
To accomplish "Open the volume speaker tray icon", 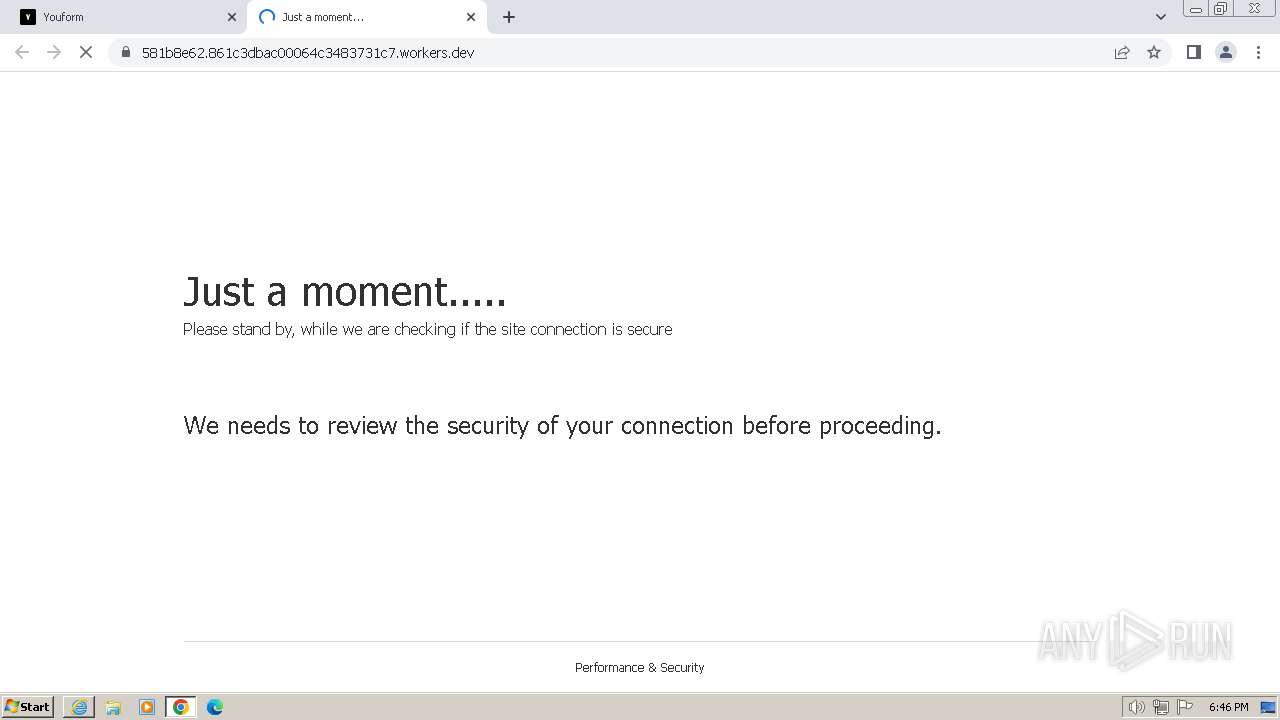I will (x=1136, y=707).
